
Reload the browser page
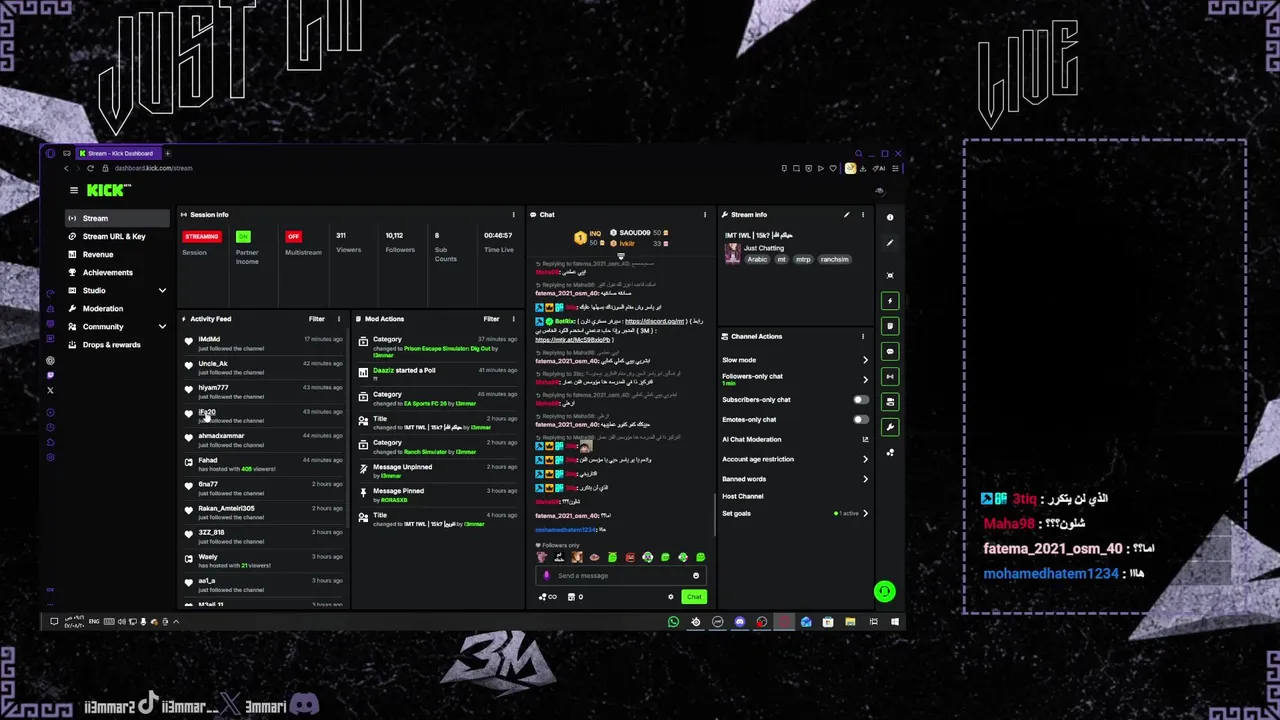(x=90, y=168)
